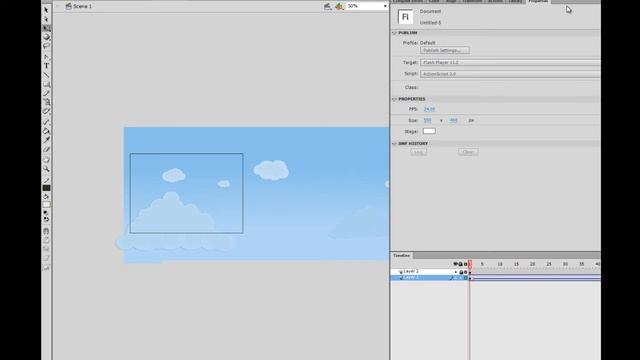The height and width of the screenshot is (360, 640).
Task: Open the Stage background color swatch
Action: (x=429, y=131)
